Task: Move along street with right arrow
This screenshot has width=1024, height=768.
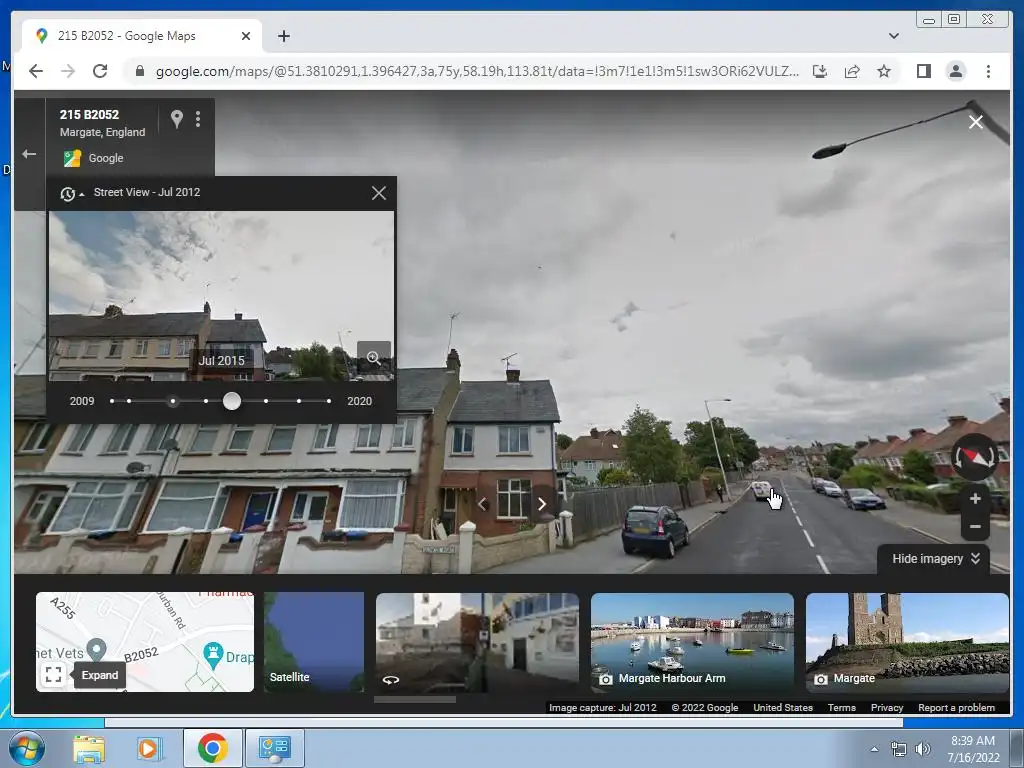Action: (x=541, y=504)
